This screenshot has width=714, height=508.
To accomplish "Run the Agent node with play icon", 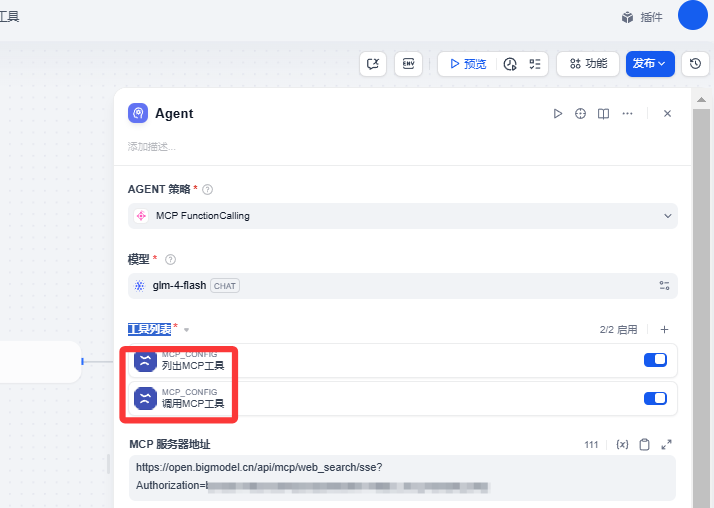I will [557, 113].
